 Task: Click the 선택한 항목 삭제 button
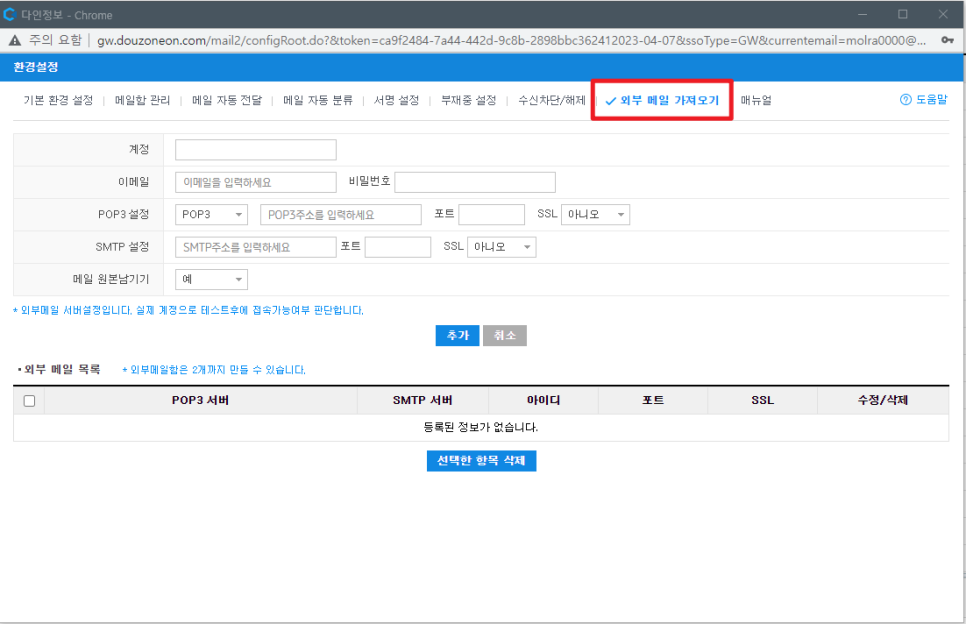481,461
